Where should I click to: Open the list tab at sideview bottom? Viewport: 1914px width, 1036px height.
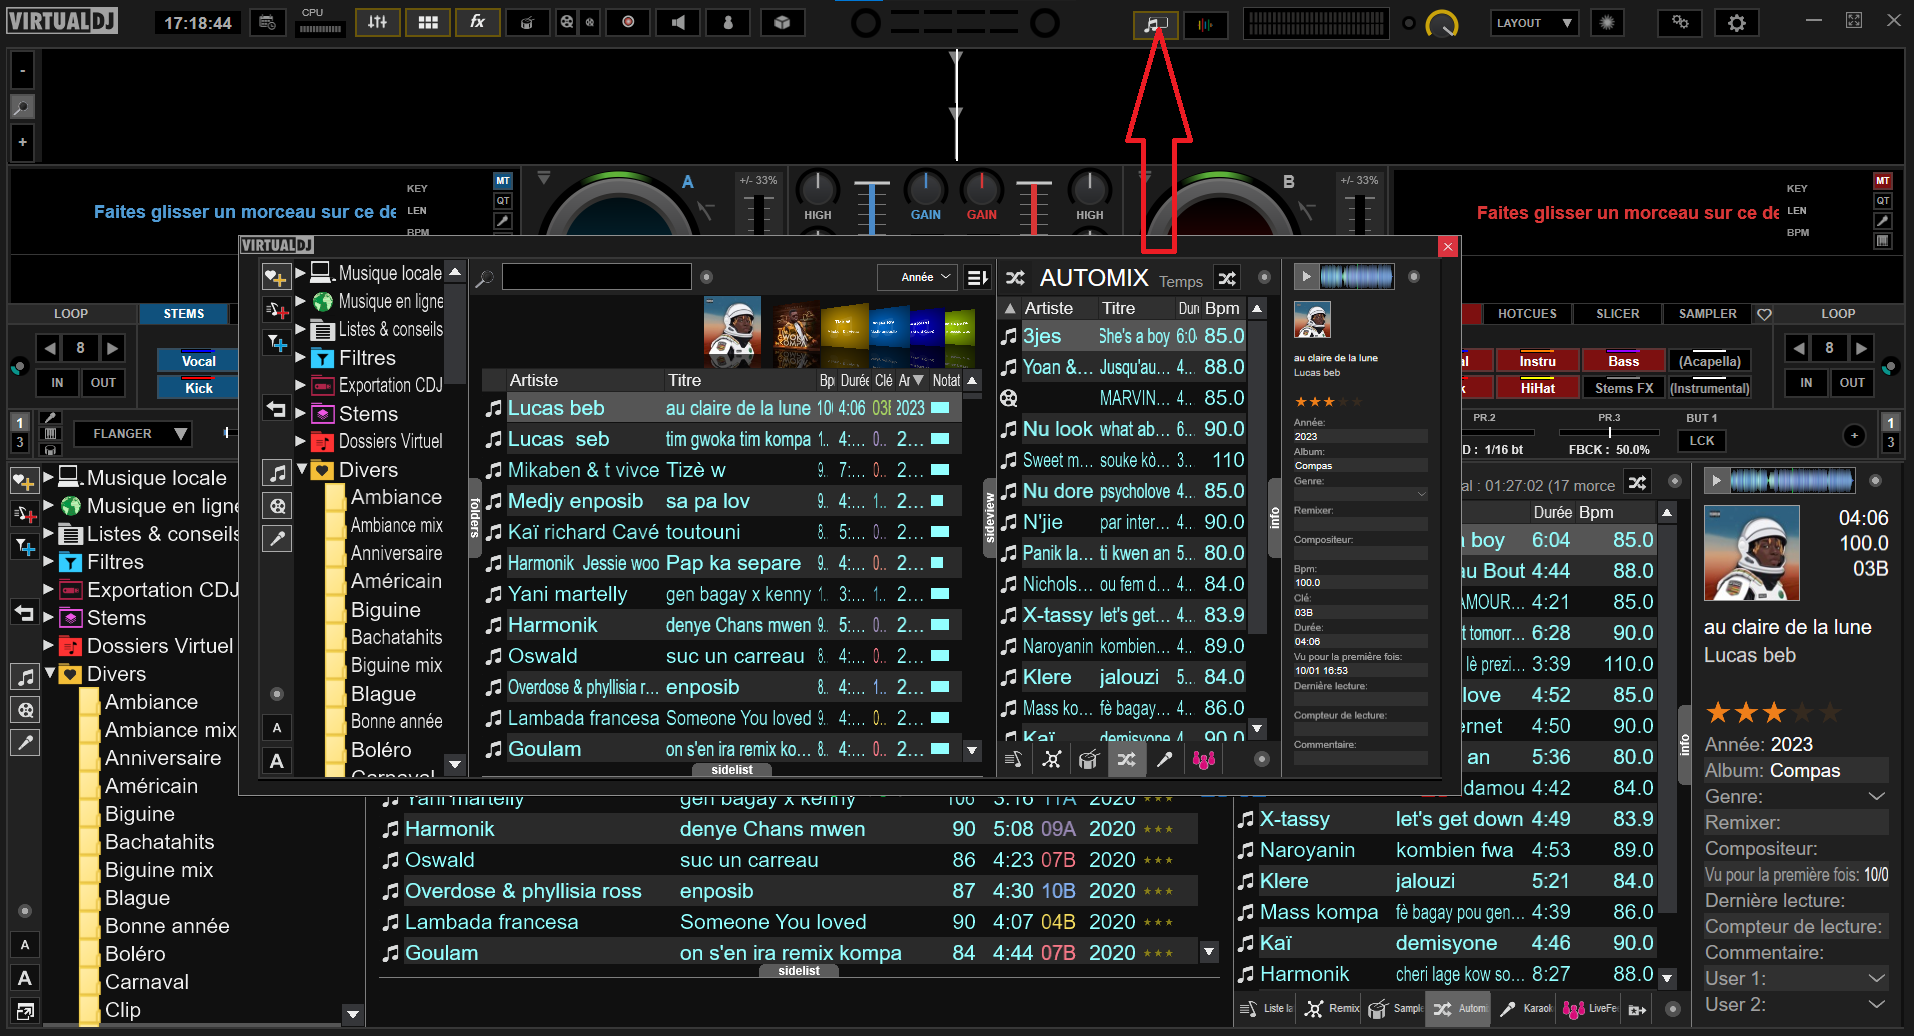coord(1266,1009)
